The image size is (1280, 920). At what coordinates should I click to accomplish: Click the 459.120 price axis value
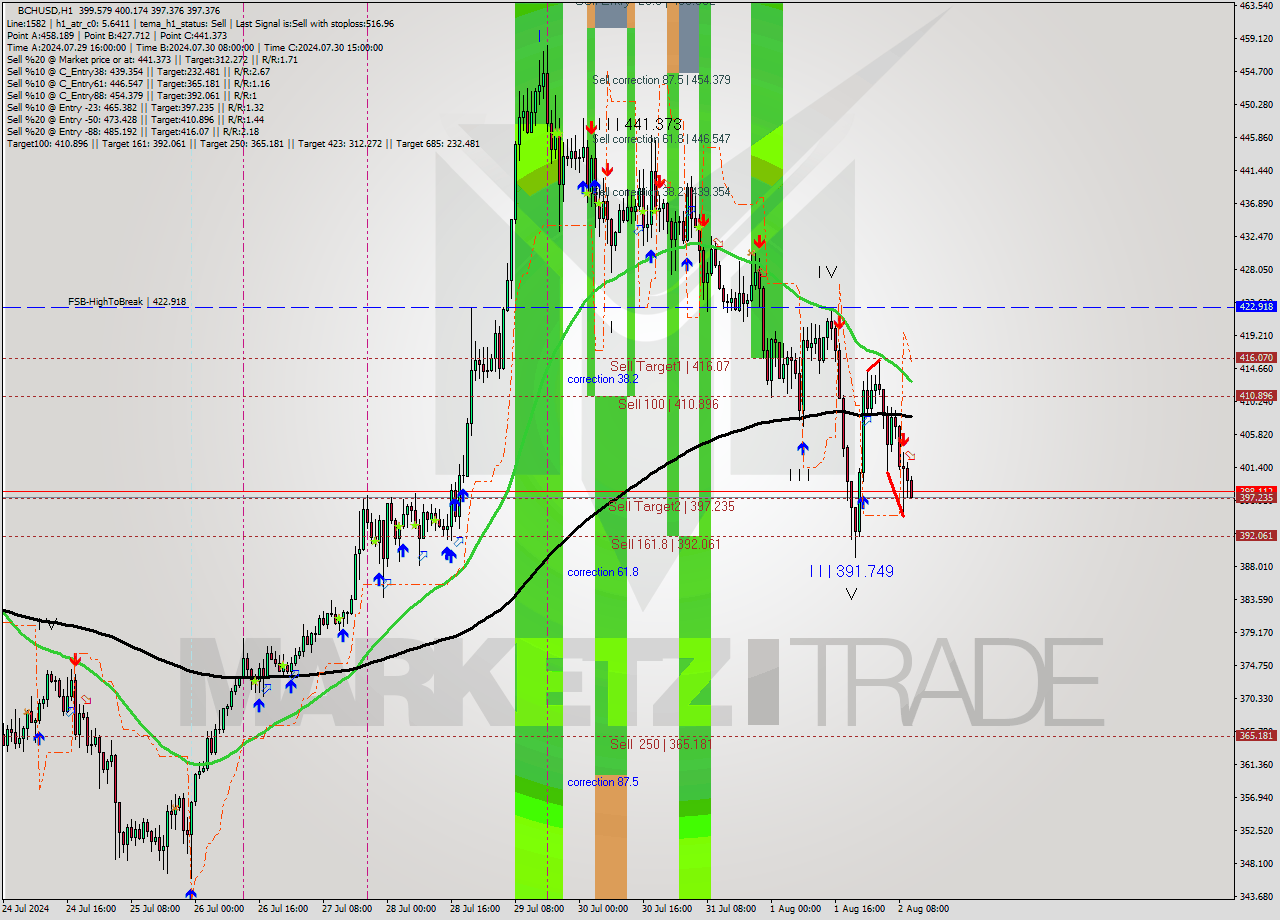1255,39
